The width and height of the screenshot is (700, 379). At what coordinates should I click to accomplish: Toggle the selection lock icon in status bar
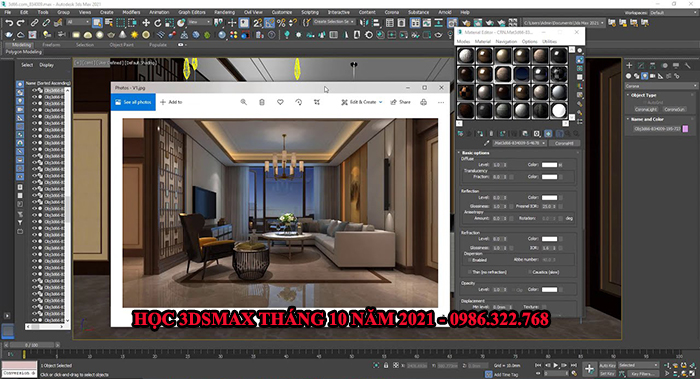[x=386, y=365]
